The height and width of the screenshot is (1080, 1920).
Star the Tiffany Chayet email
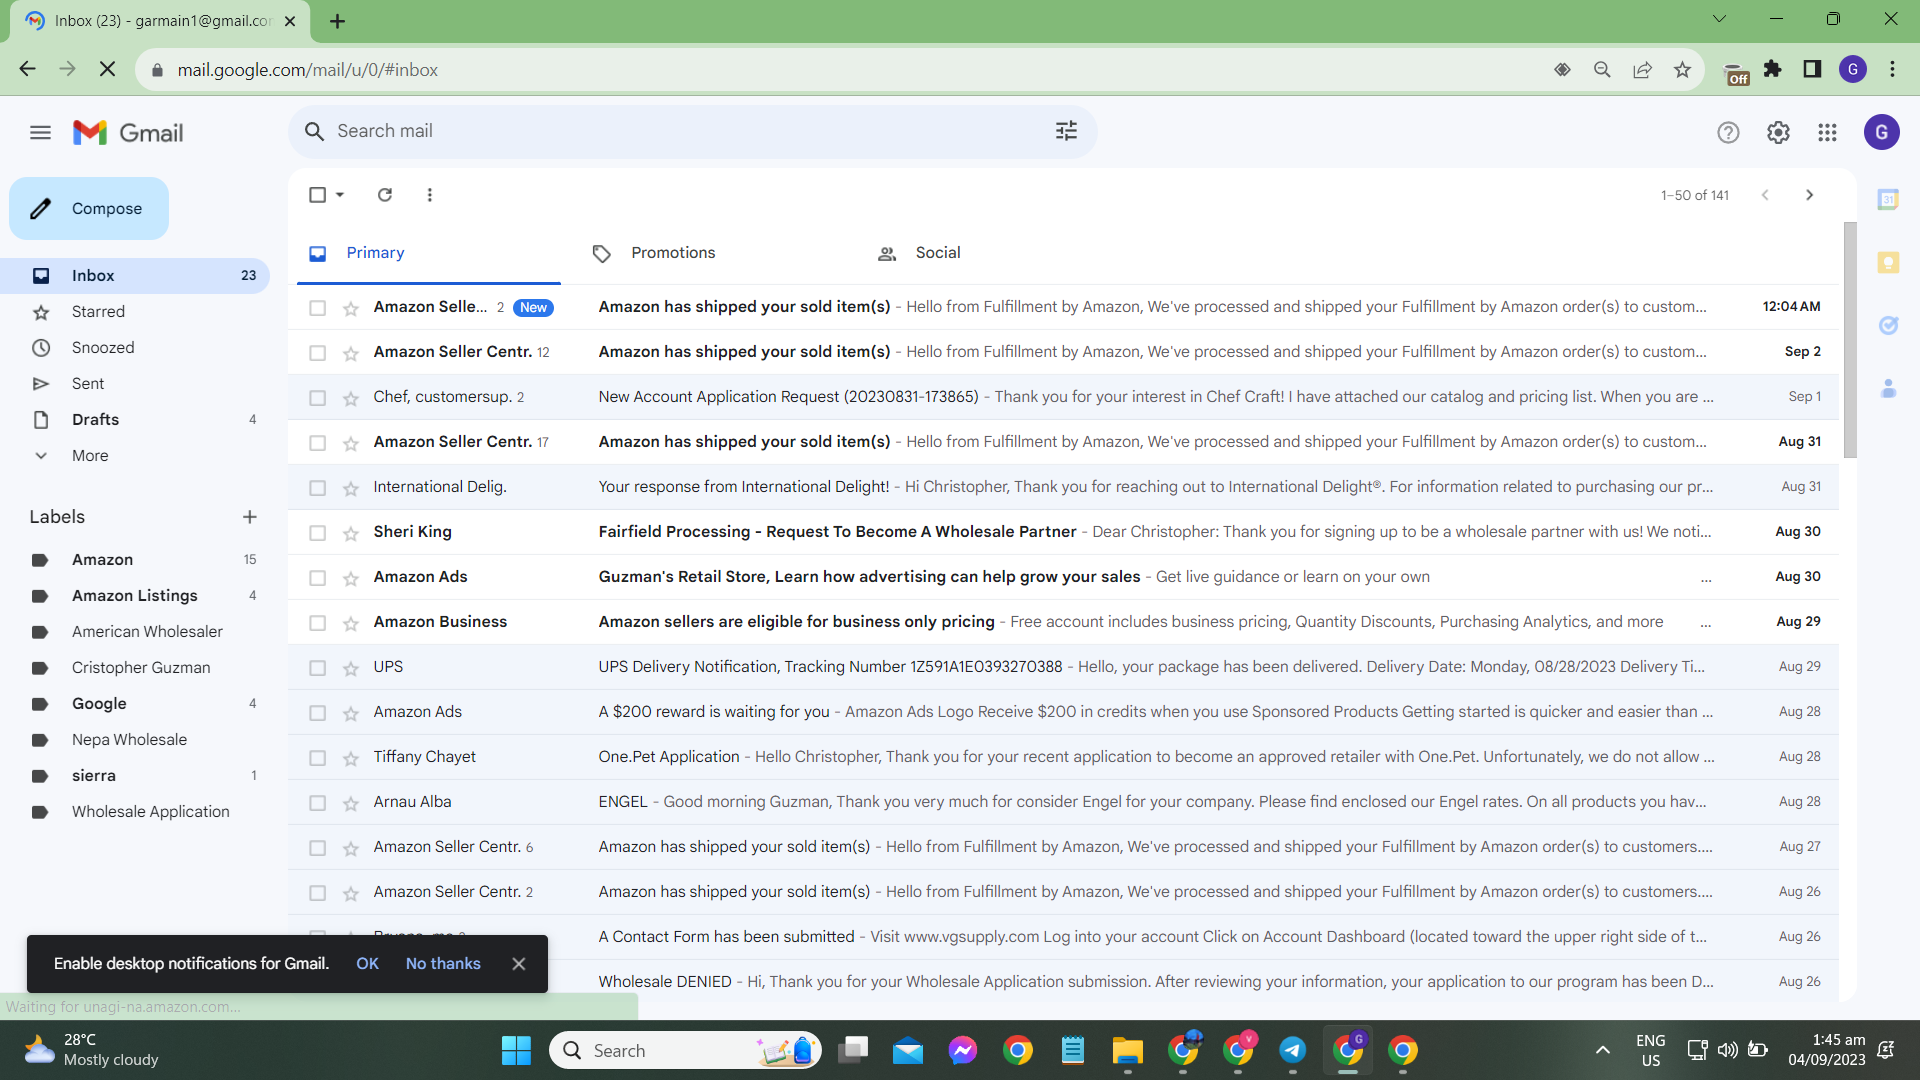(350, 758)
